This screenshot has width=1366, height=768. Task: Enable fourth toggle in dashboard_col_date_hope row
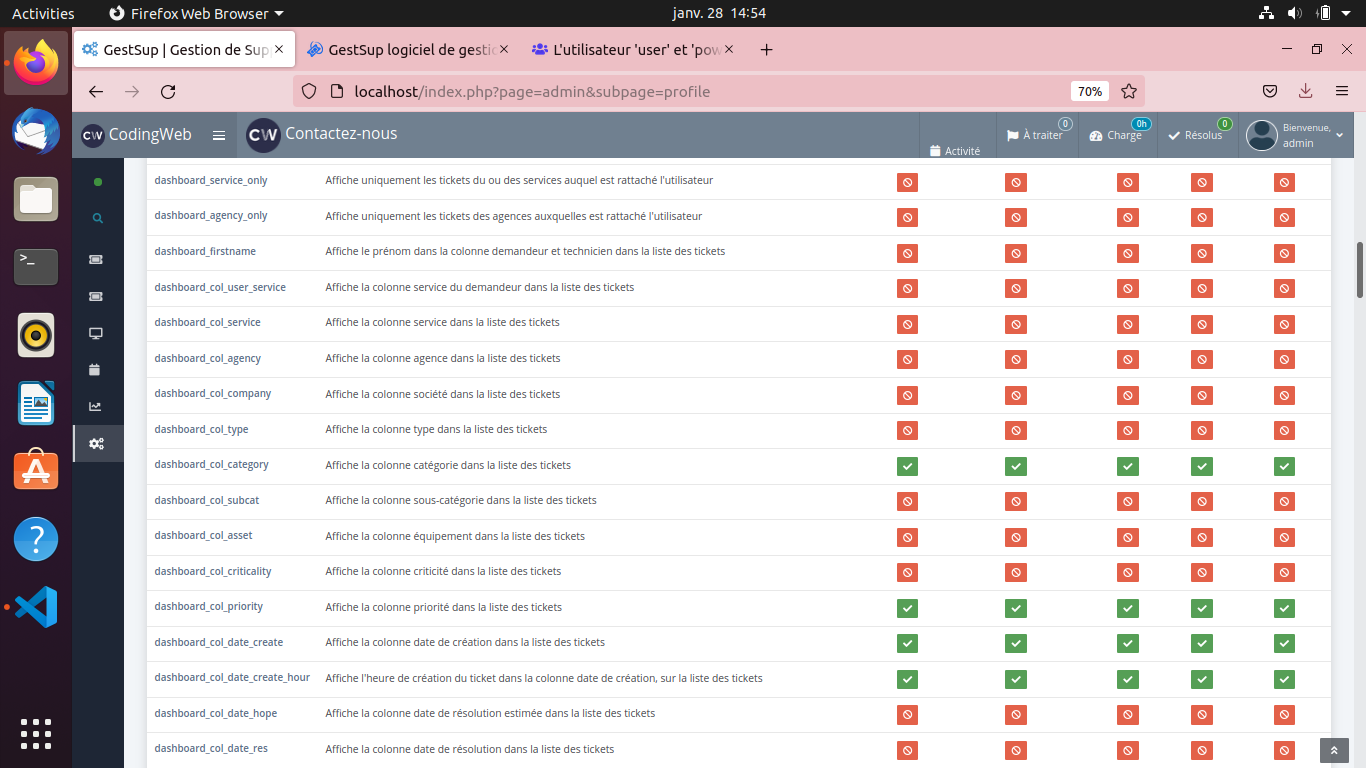1202,715
